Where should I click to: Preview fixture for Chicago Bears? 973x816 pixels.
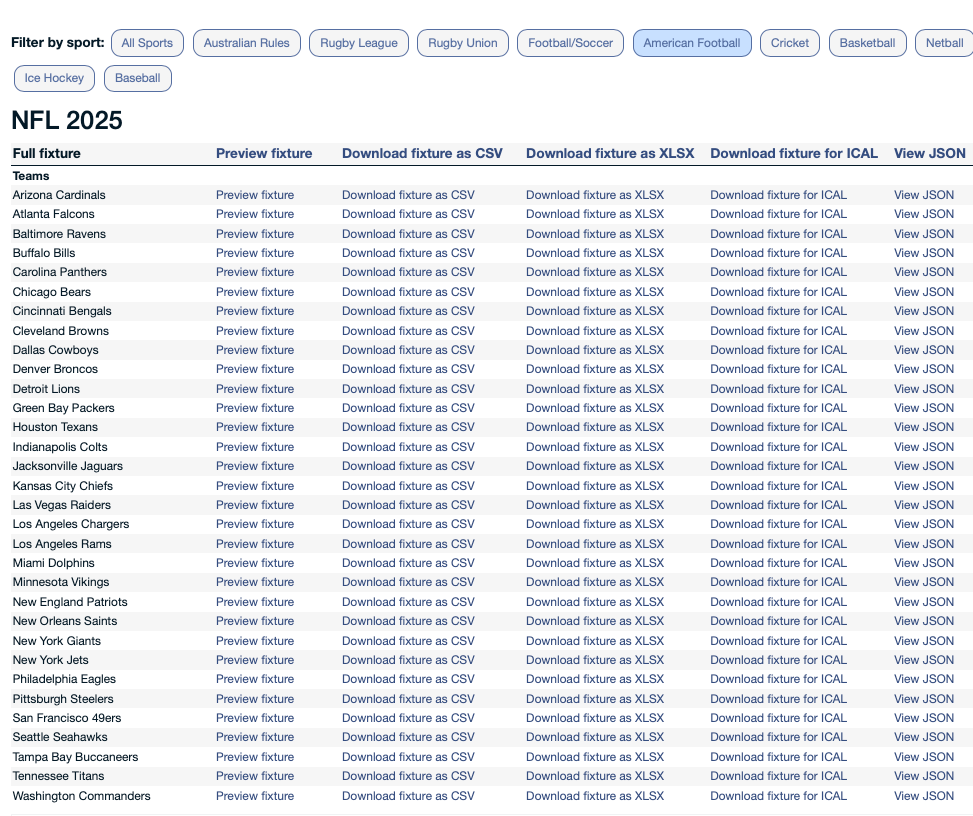(255, 292)
